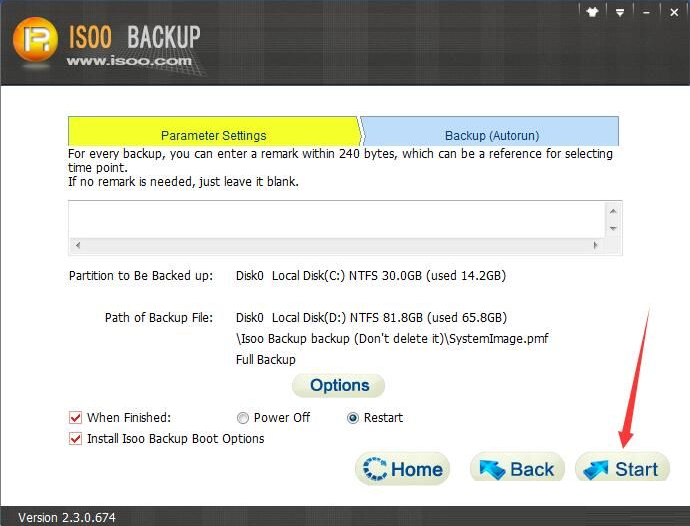Select the Backup (Autorun) step tab

tap(490, 131)
